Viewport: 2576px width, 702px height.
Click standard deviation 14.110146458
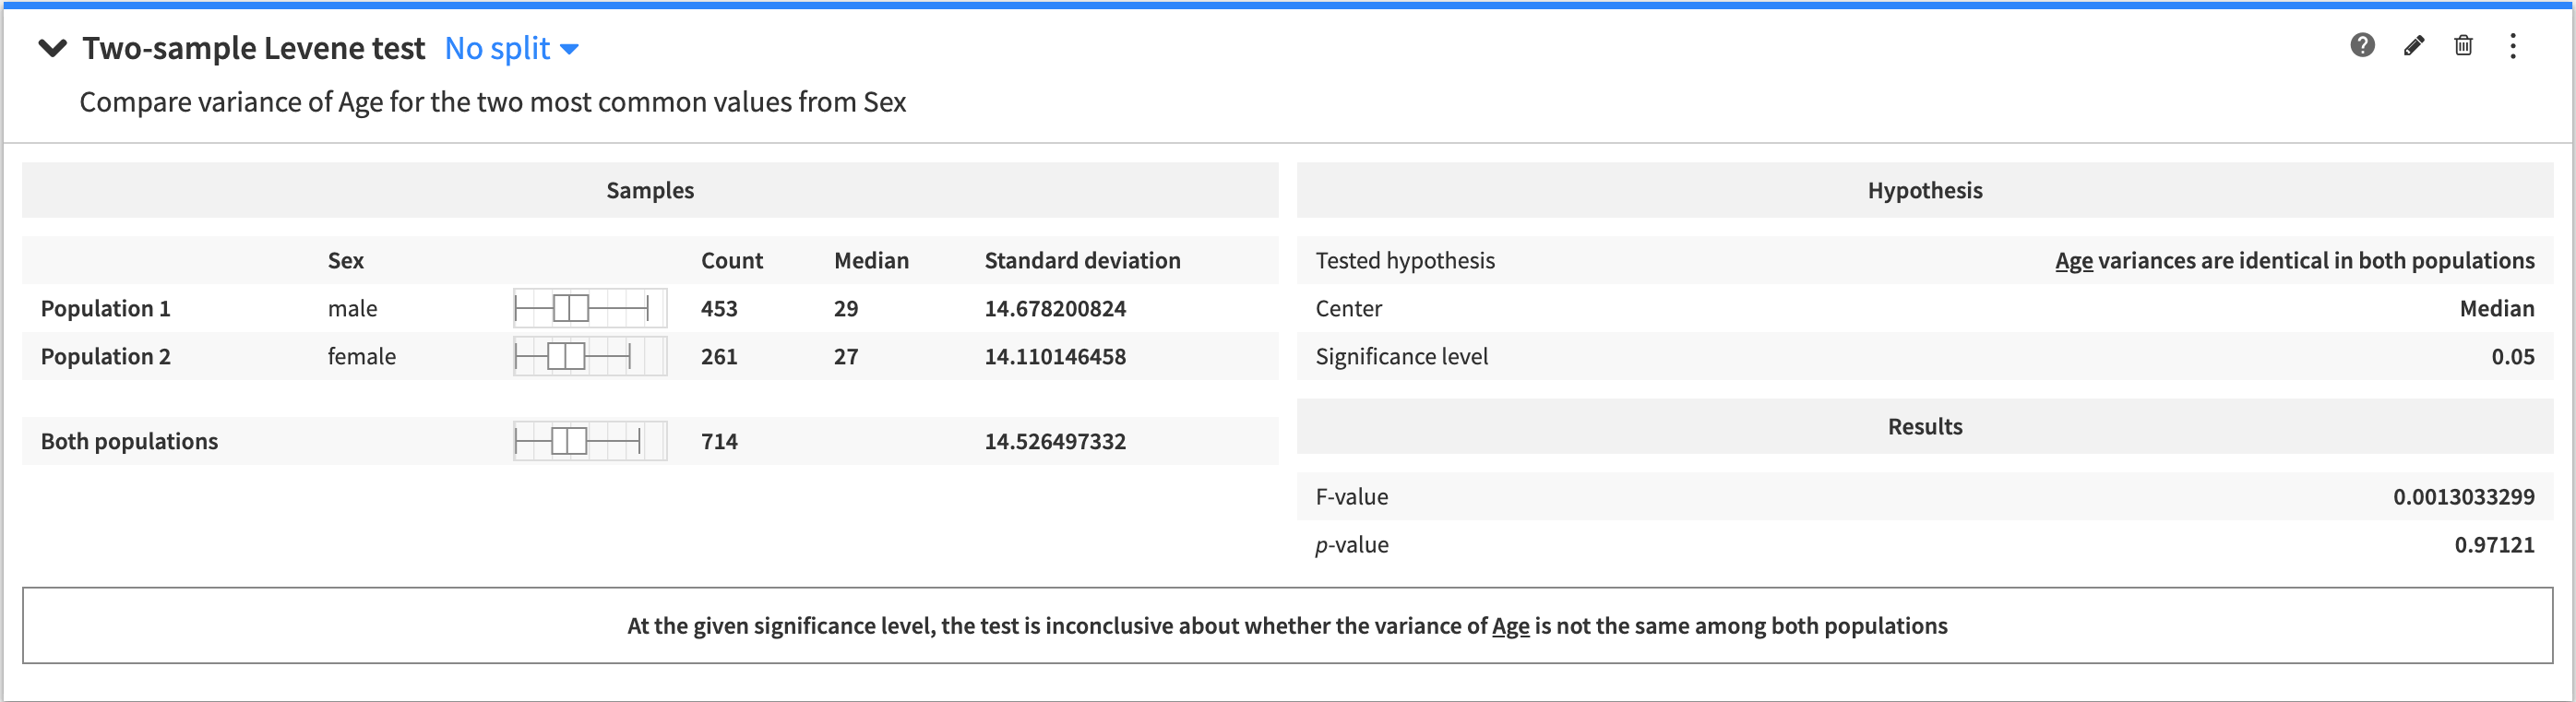pyautogui.click(x=1055, y=356)
